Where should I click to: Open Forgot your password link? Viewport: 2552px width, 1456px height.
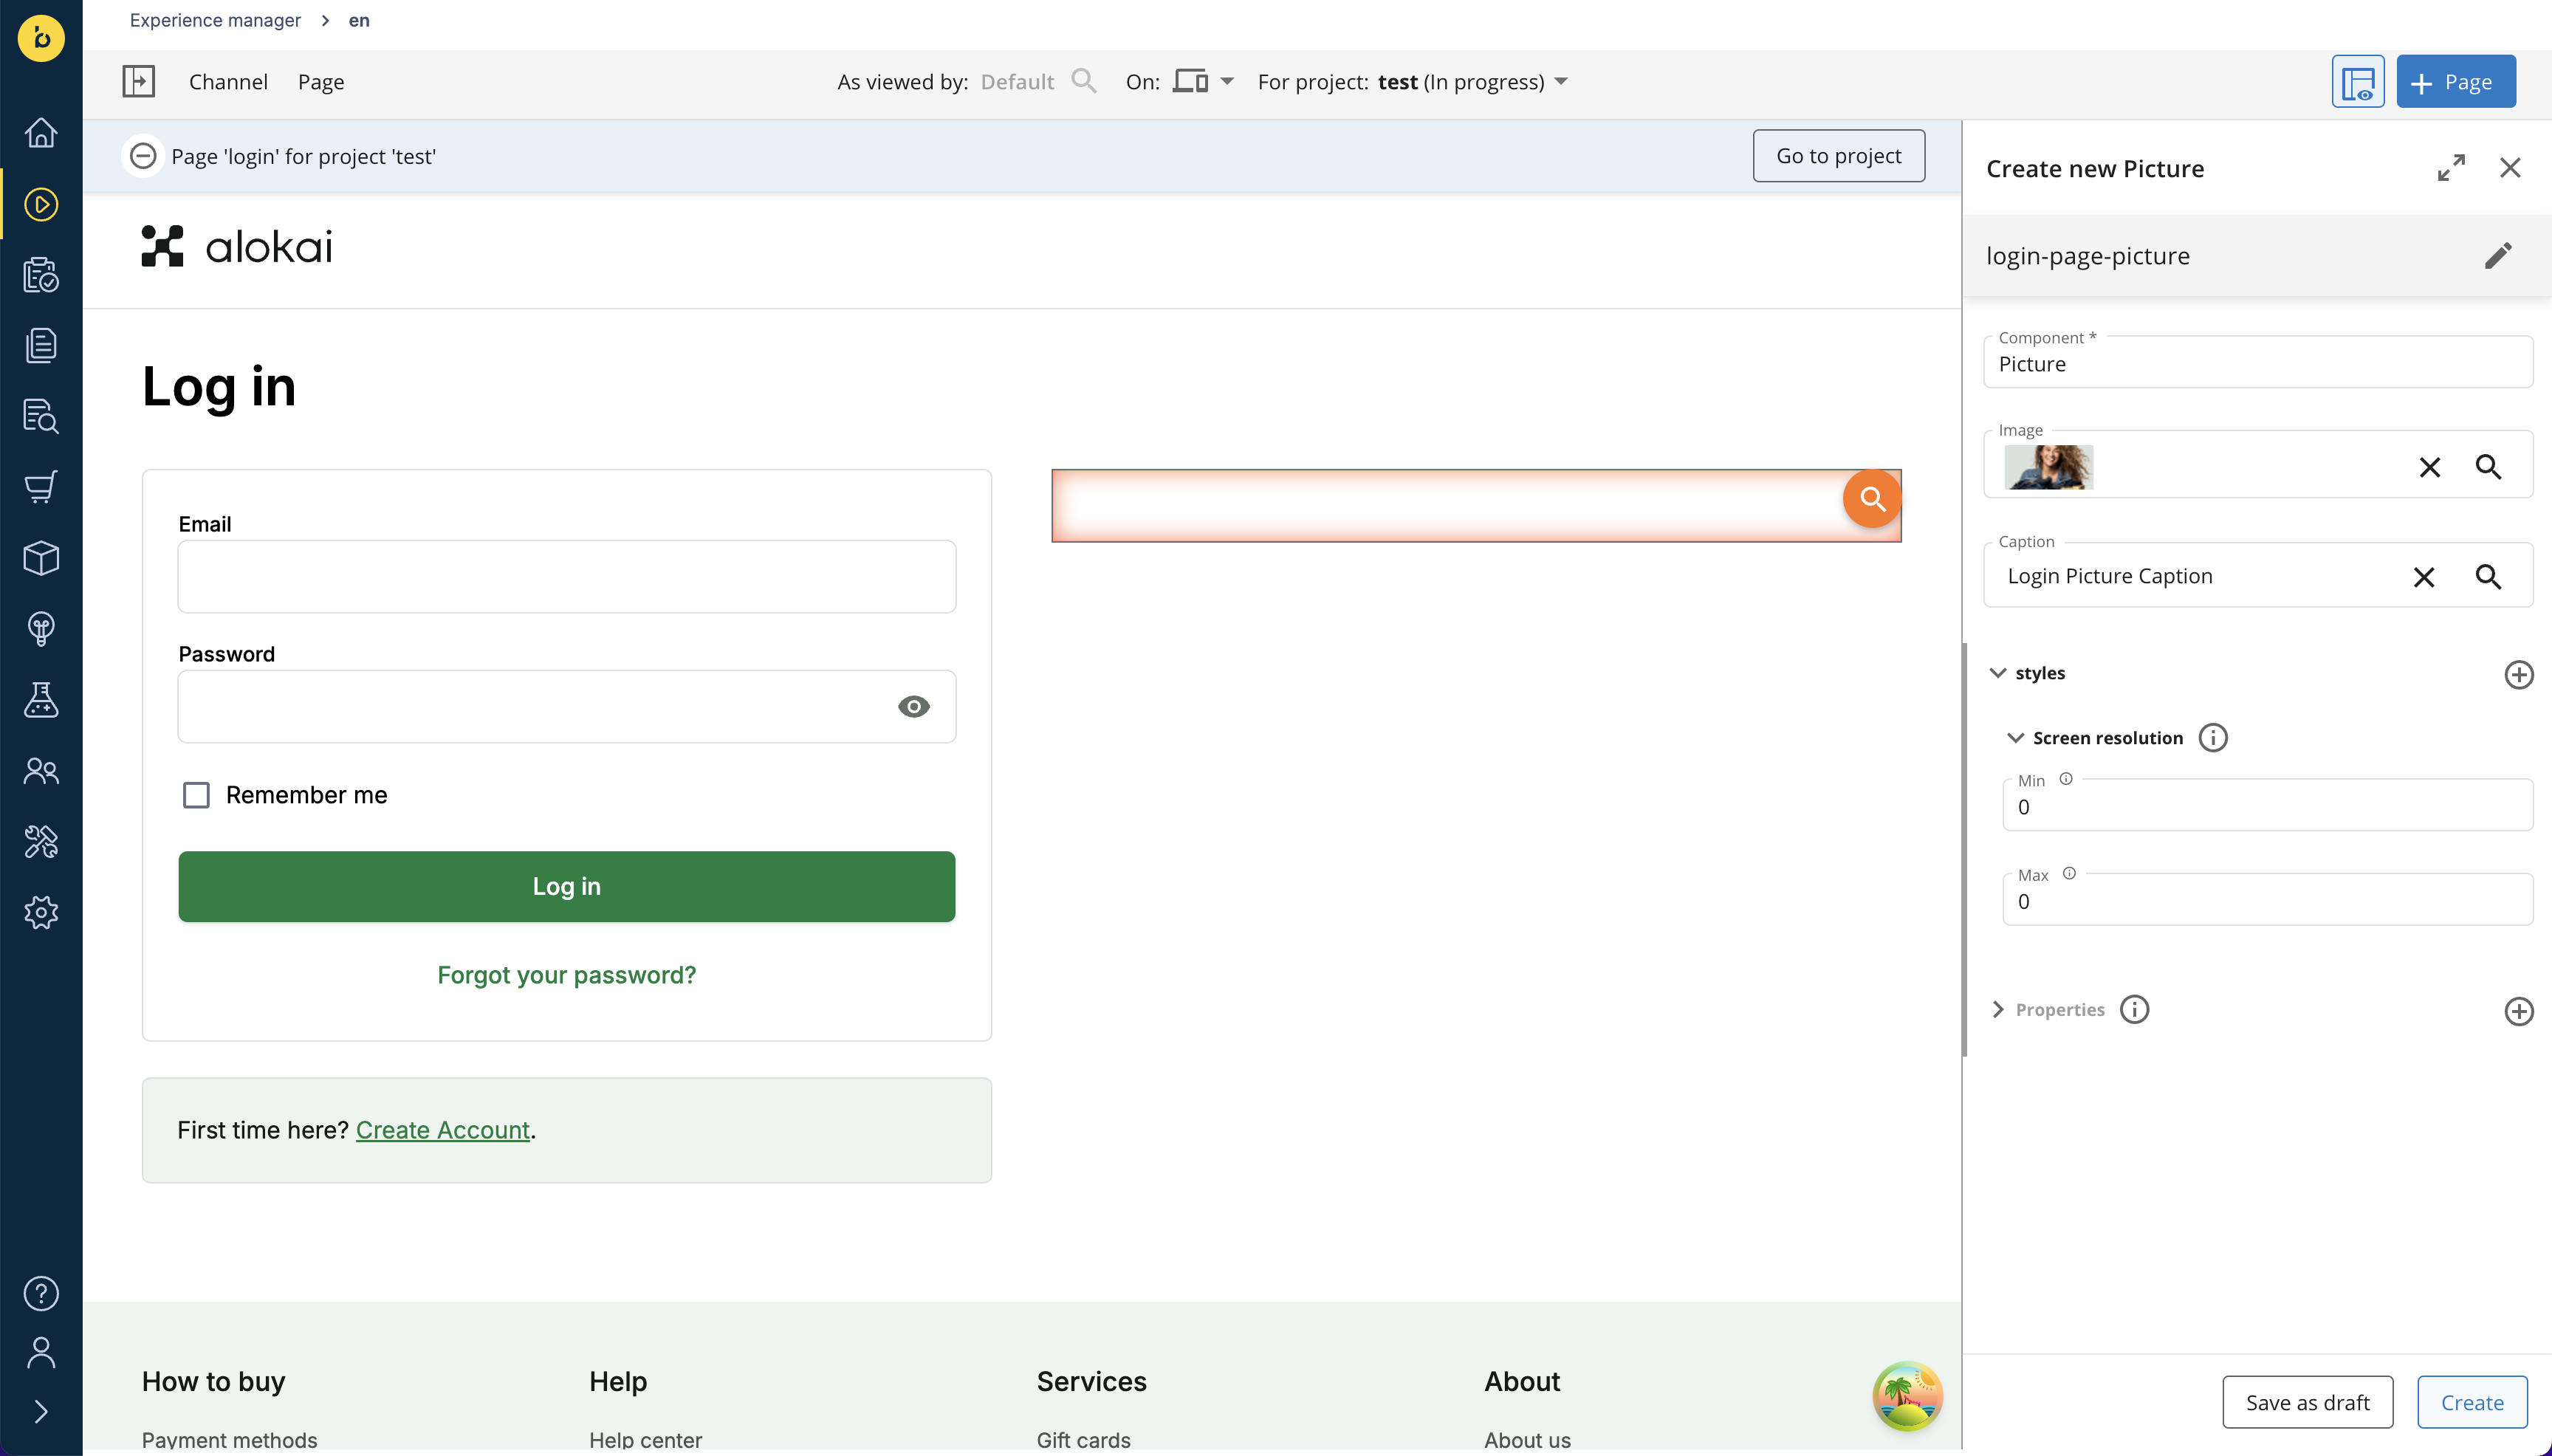(x=567, y=975)
